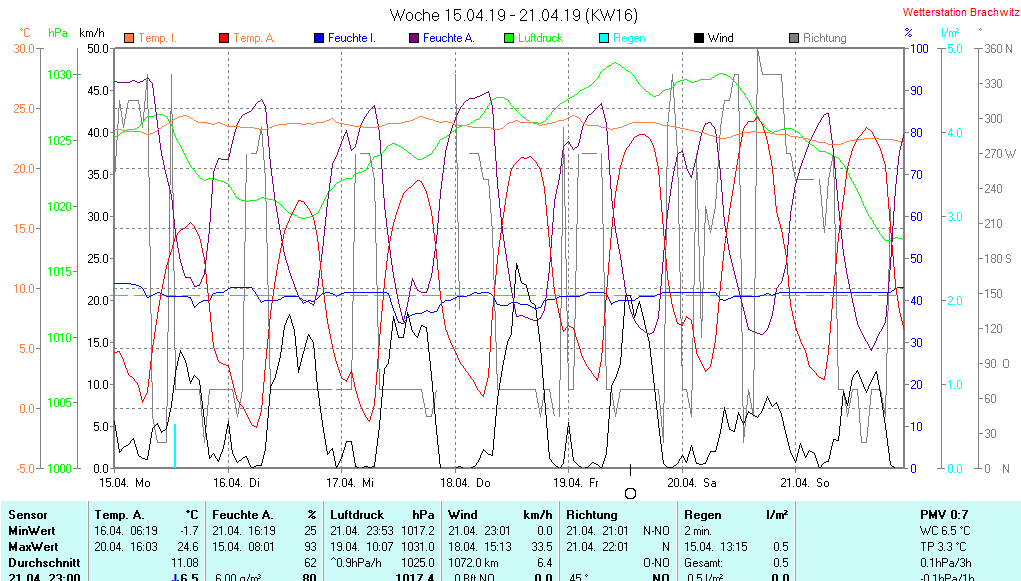Click the km/h axis unit label
Screen dimensions: 1021x581
pos(93,33)
